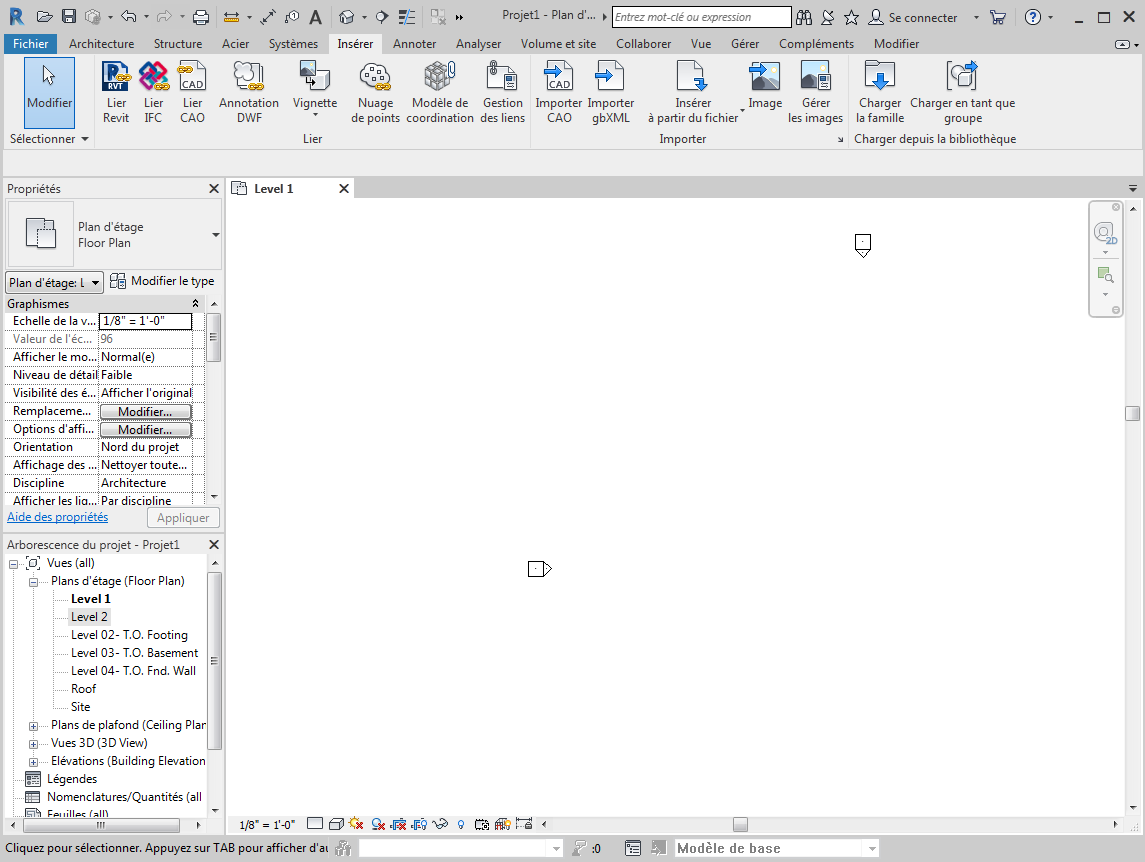Click the Appliquer button
Screen dimensions: 1145x862
pos(183,517)
